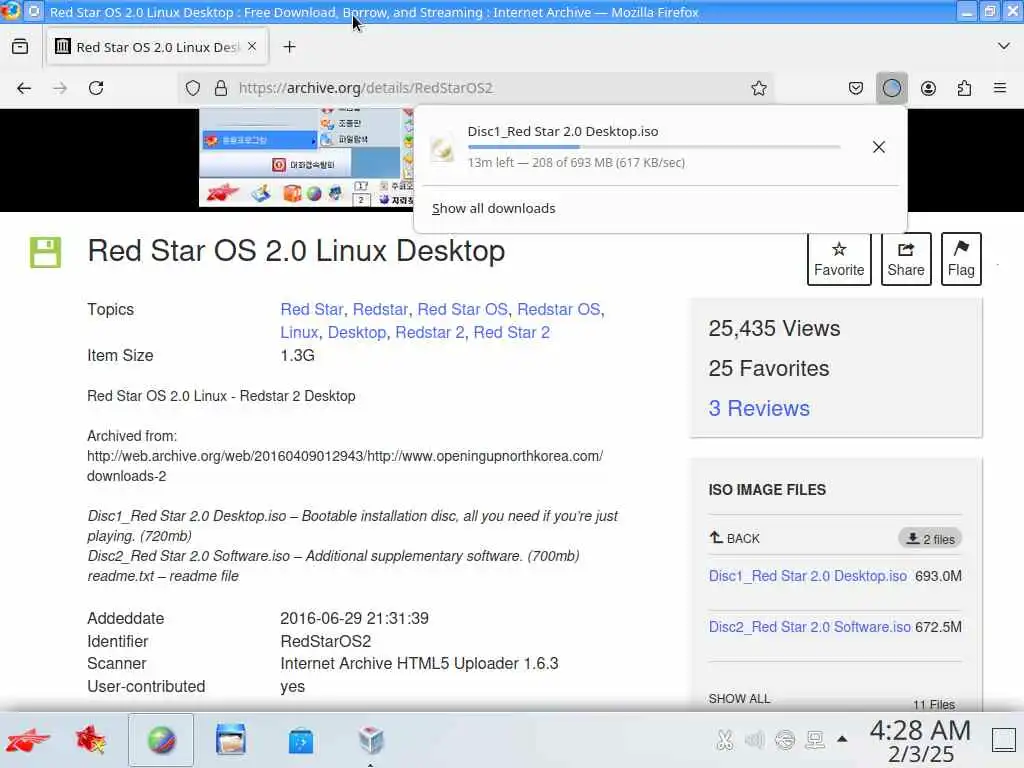
Task: Show all downloads
Action: [x=493, y=208]
